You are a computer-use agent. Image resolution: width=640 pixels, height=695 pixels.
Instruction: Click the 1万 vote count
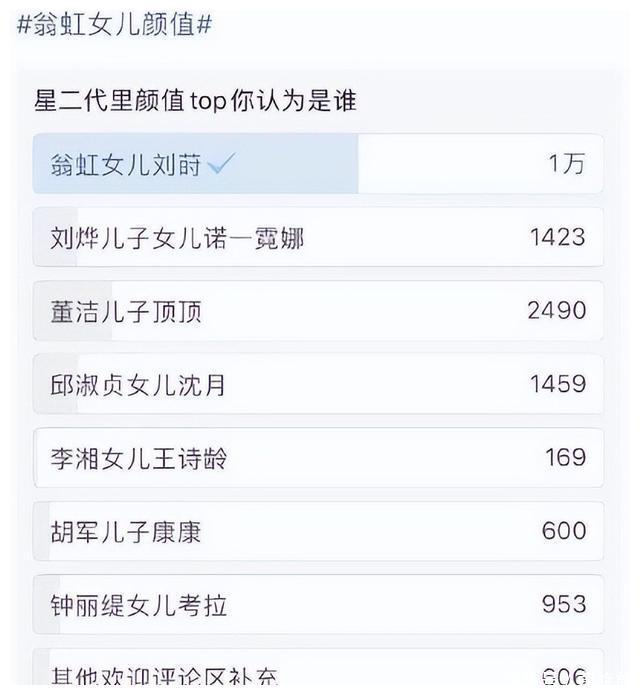coord(566,165)
